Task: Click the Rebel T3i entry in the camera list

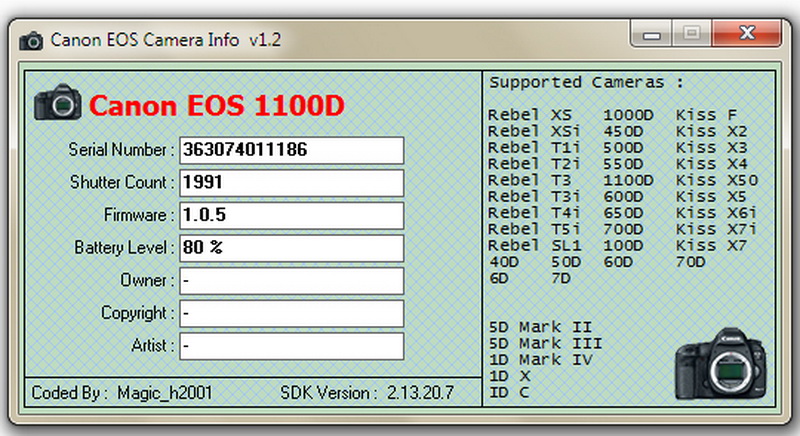Action: [529, 196]
